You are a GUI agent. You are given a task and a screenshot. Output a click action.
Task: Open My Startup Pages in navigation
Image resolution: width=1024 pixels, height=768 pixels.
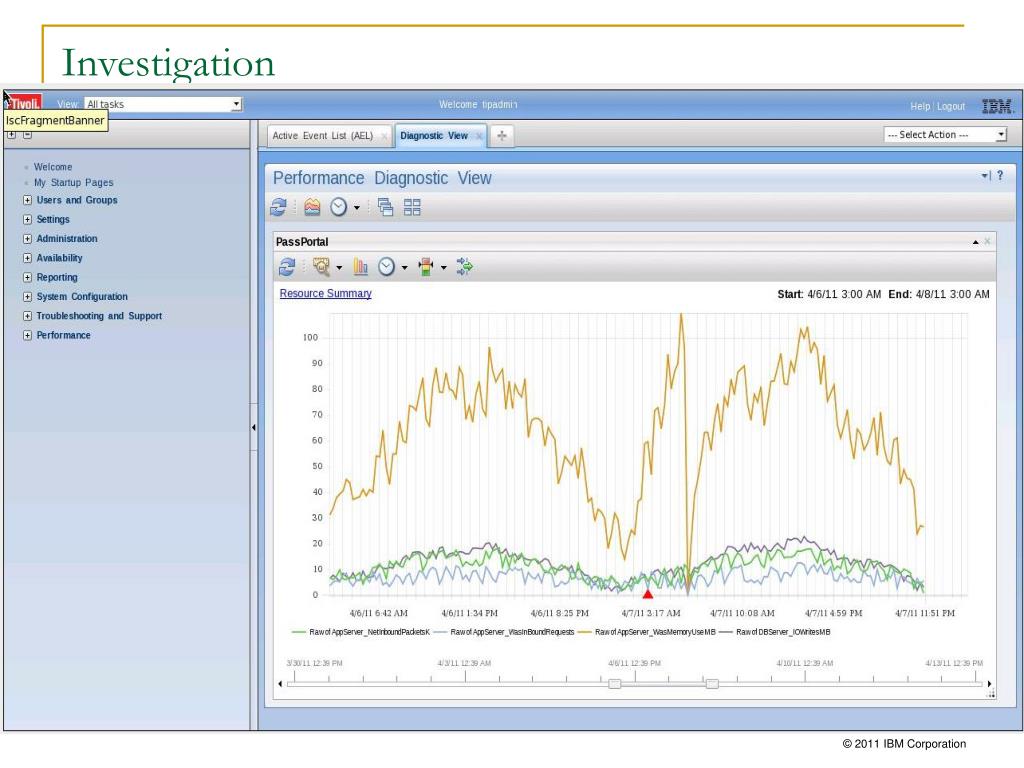(x=74, y=183)
